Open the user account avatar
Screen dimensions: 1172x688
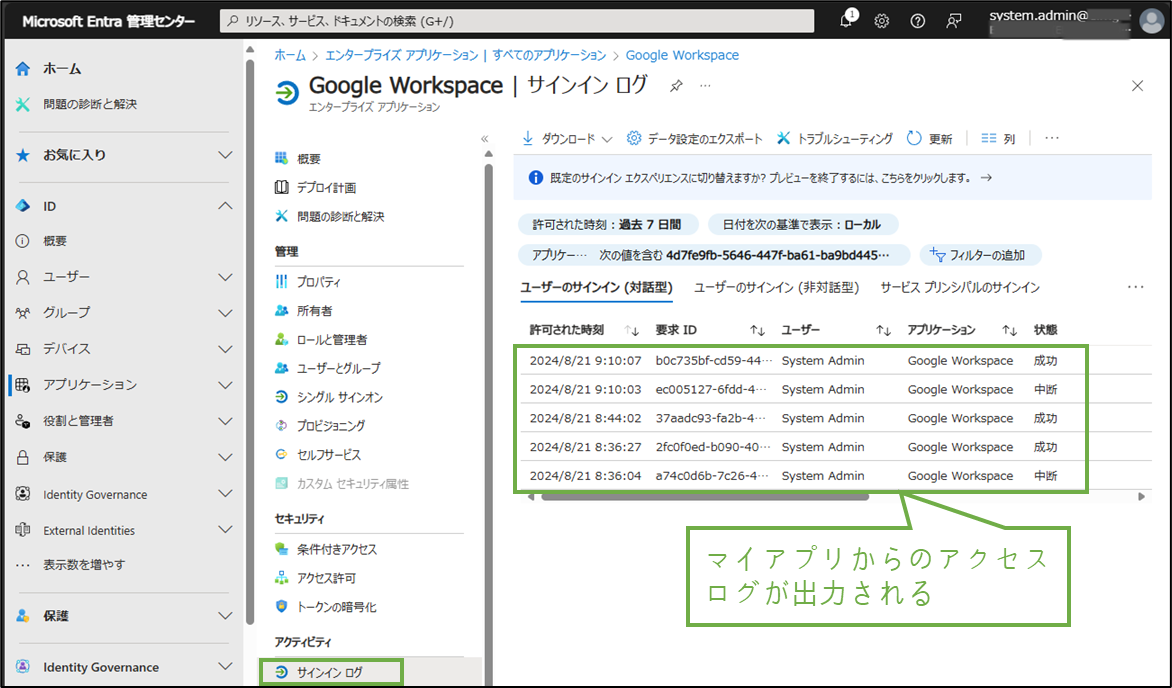1152,21
